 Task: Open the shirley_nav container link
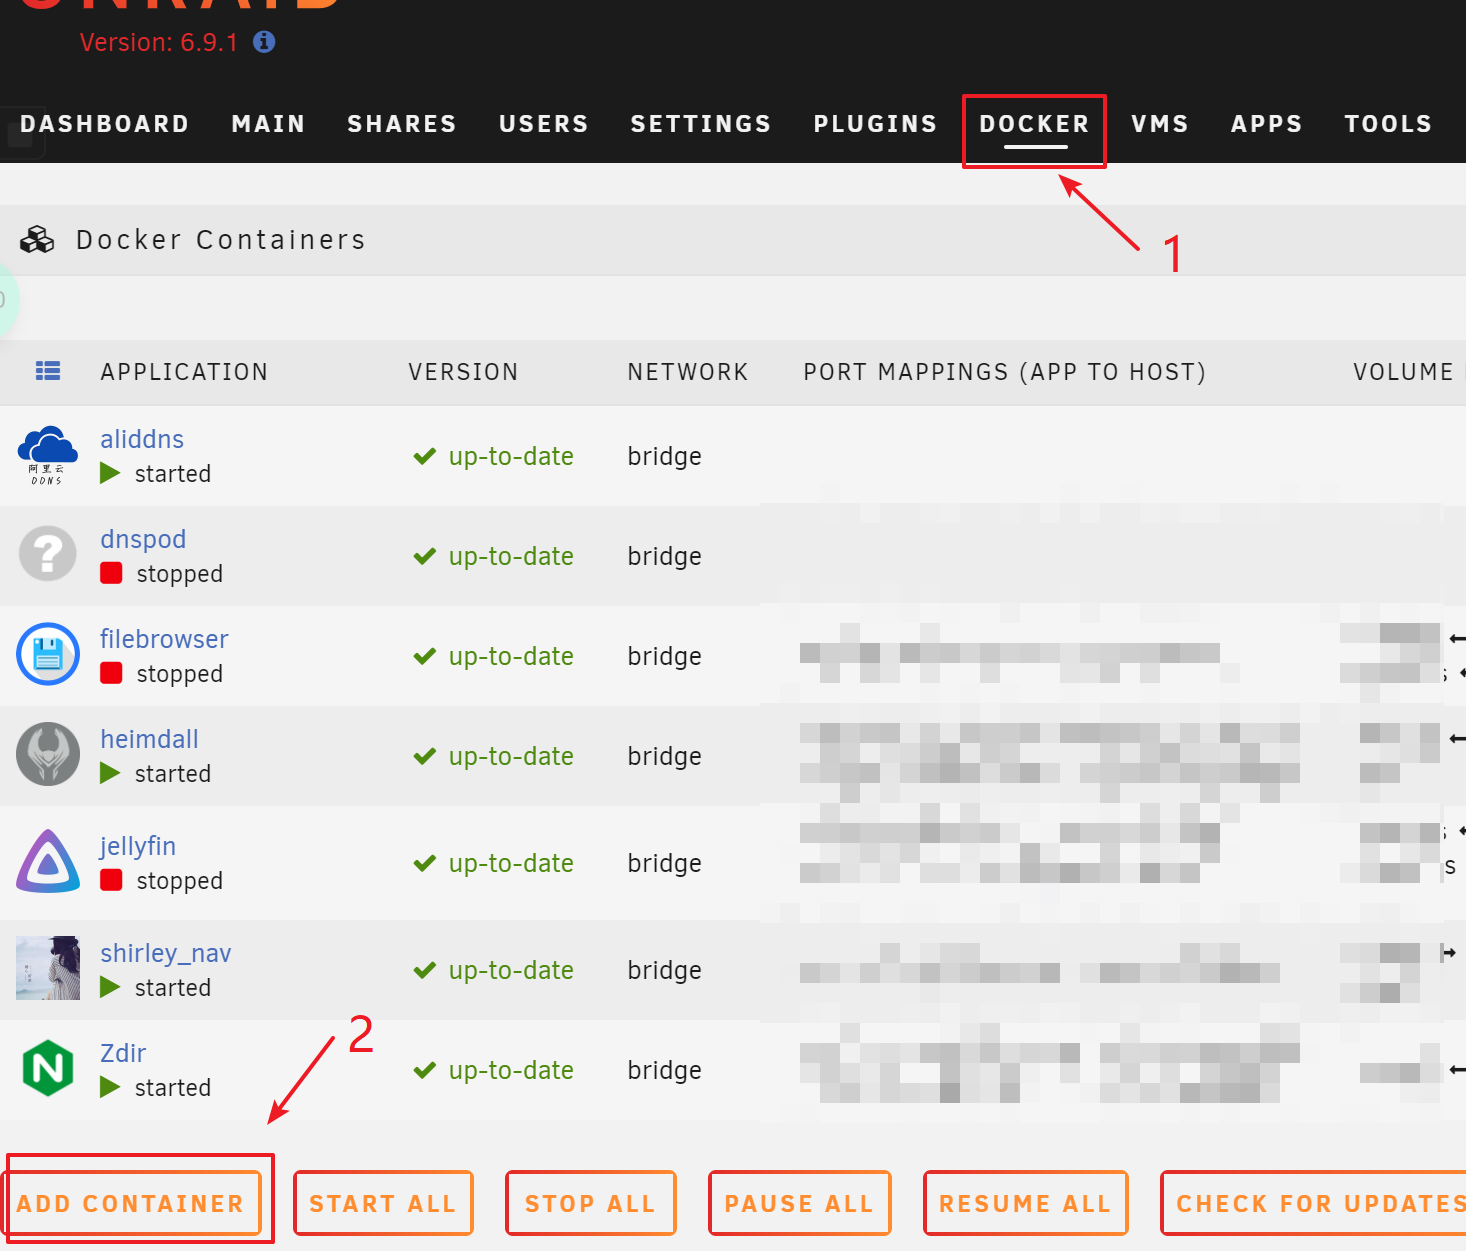[x=166, y=954]
